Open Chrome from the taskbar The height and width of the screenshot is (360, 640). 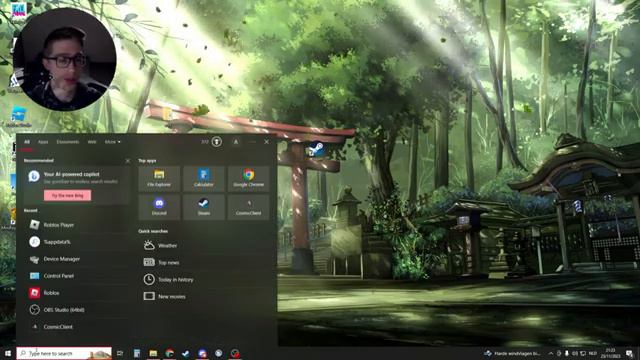click(x=169, y=353)
